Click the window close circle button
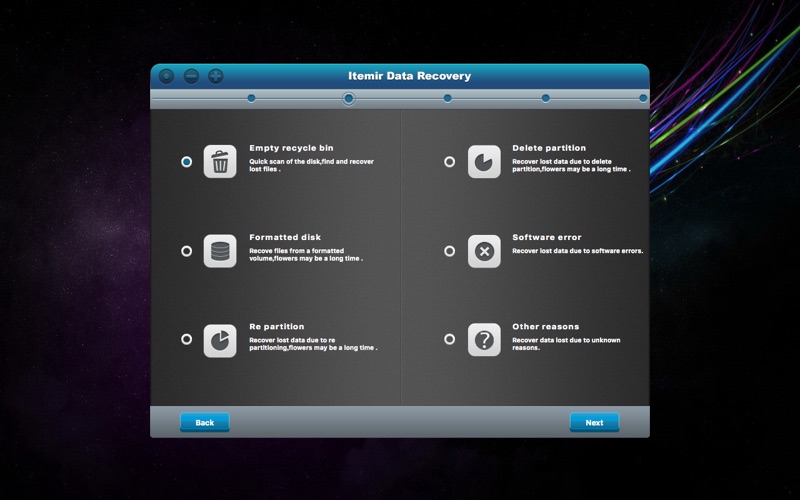 point(166,77)
